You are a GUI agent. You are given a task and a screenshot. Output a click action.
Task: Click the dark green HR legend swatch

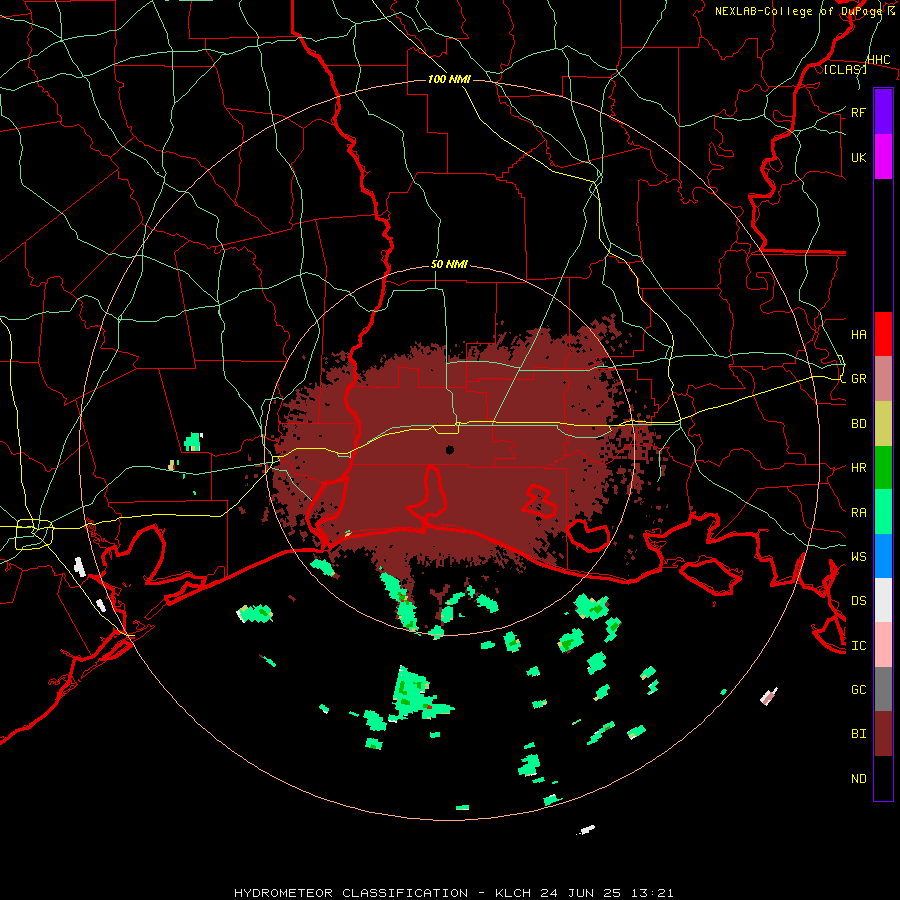pyautogui.click(x=883, y=468)
